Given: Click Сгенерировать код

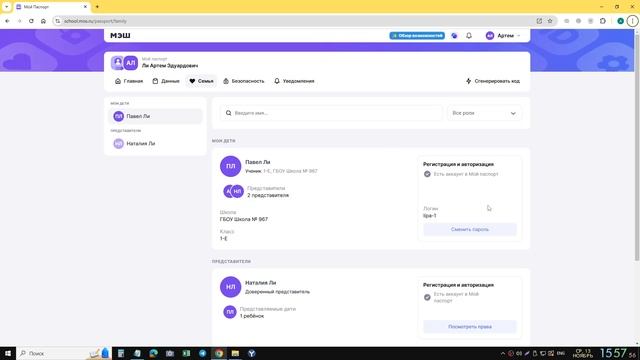Looking at the screenshot, I should pyautogui.click(x=493, y=81).
